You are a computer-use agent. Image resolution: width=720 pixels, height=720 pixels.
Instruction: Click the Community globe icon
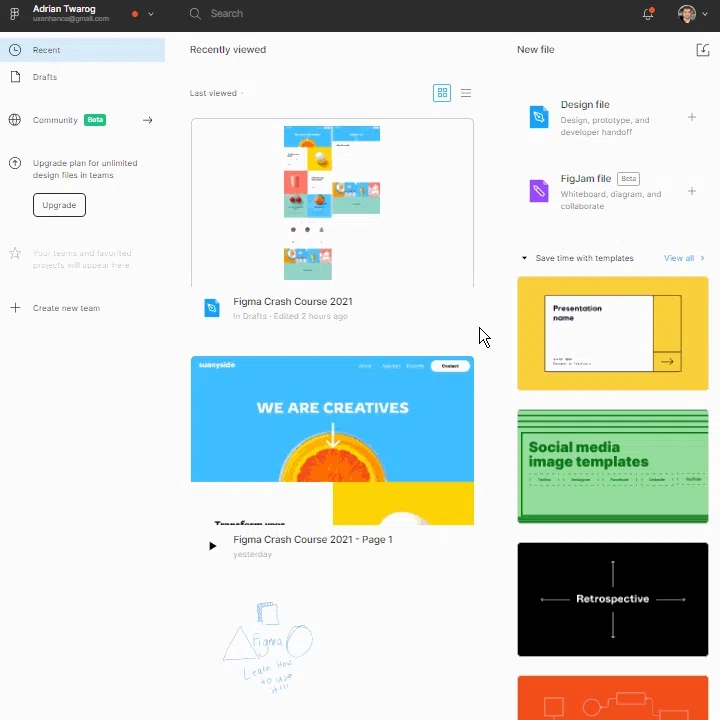tap(15, 120)
